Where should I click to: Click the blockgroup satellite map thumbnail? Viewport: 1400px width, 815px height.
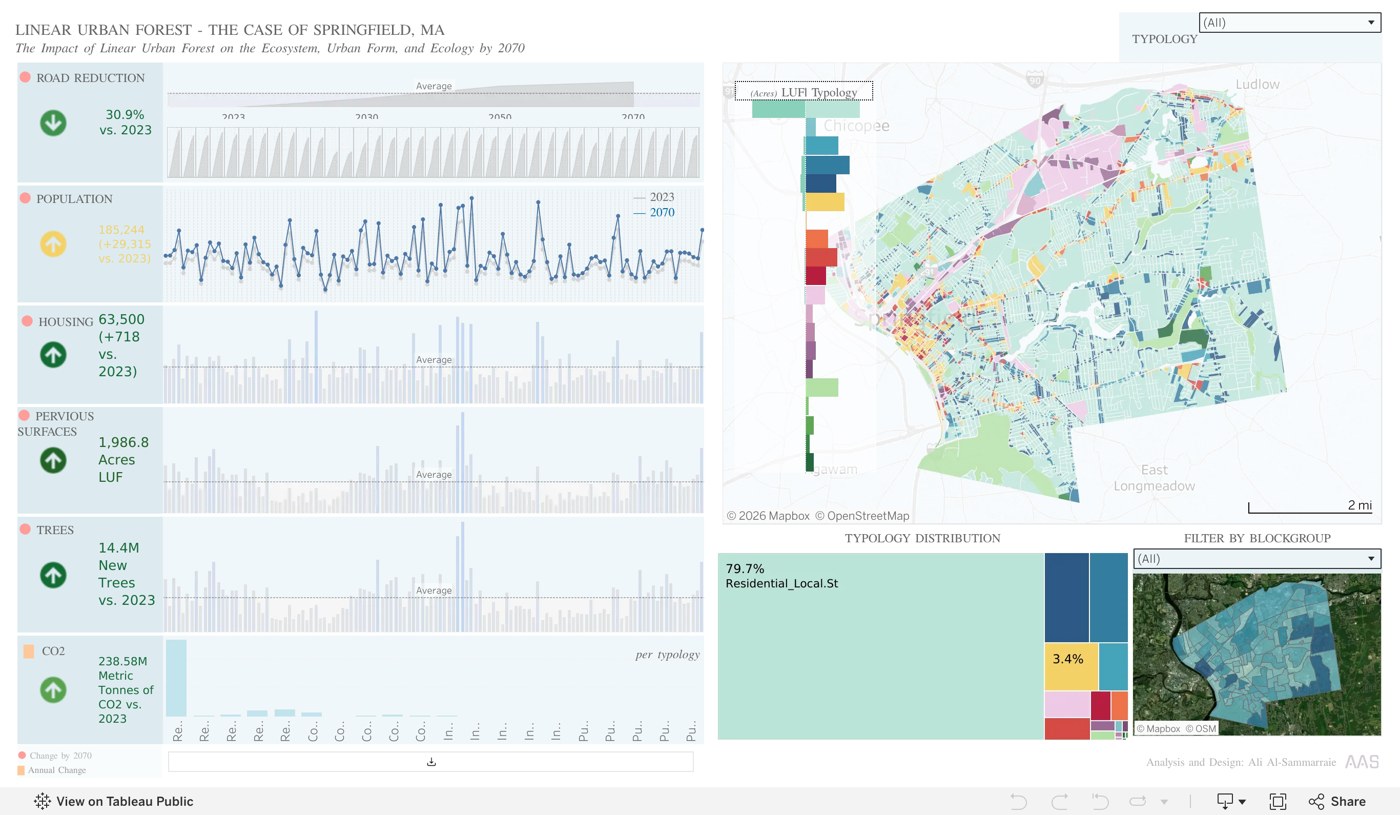click(1257, 655)
